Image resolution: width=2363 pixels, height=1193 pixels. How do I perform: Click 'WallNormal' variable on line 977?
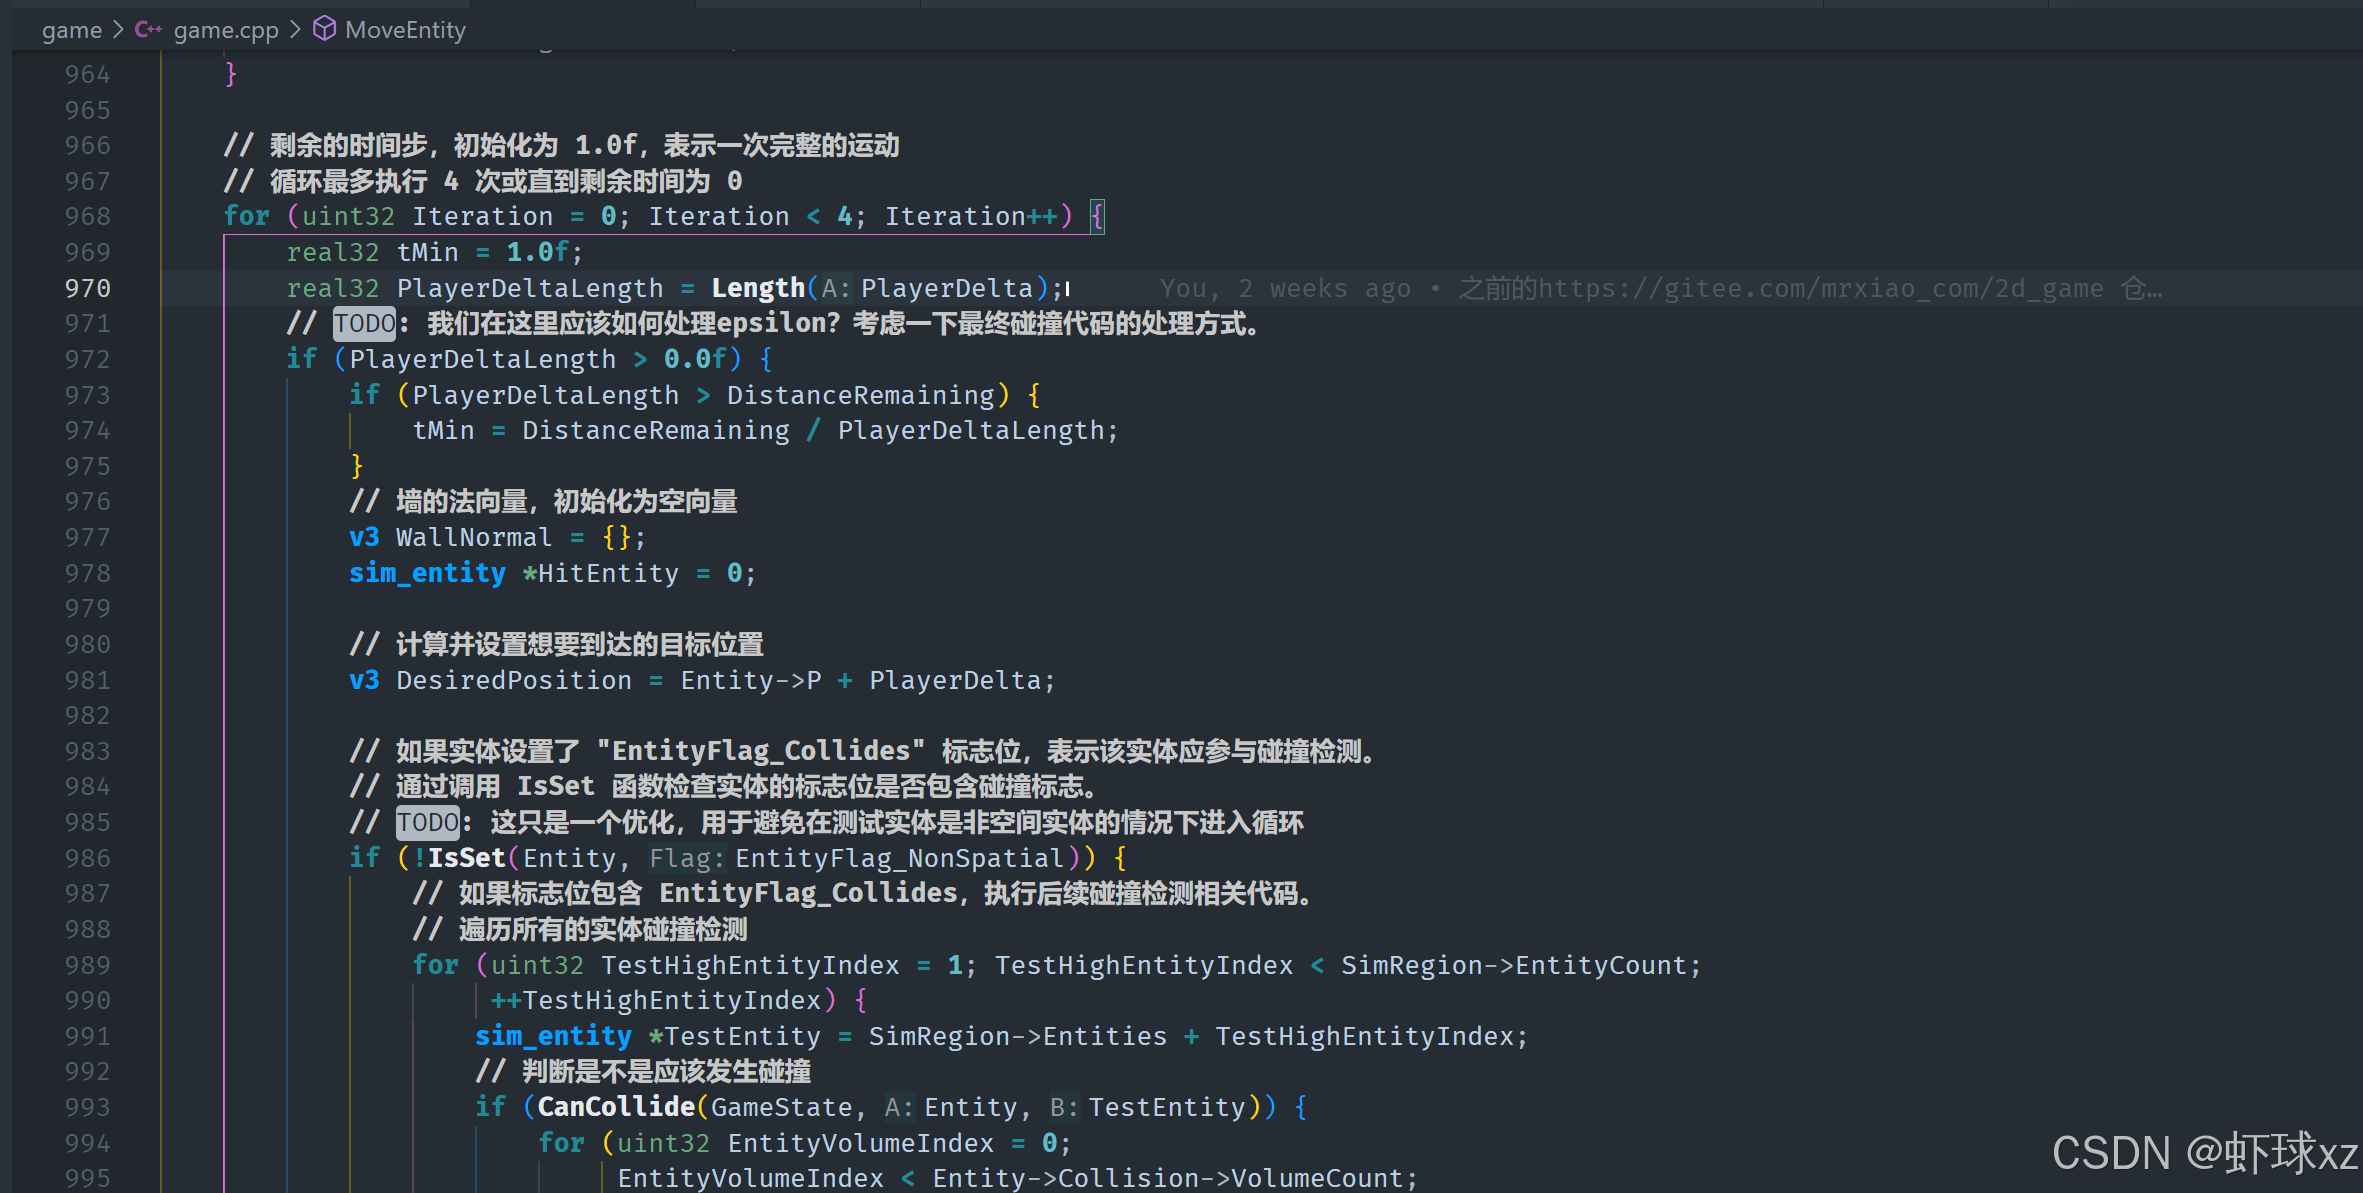point(474,537)
